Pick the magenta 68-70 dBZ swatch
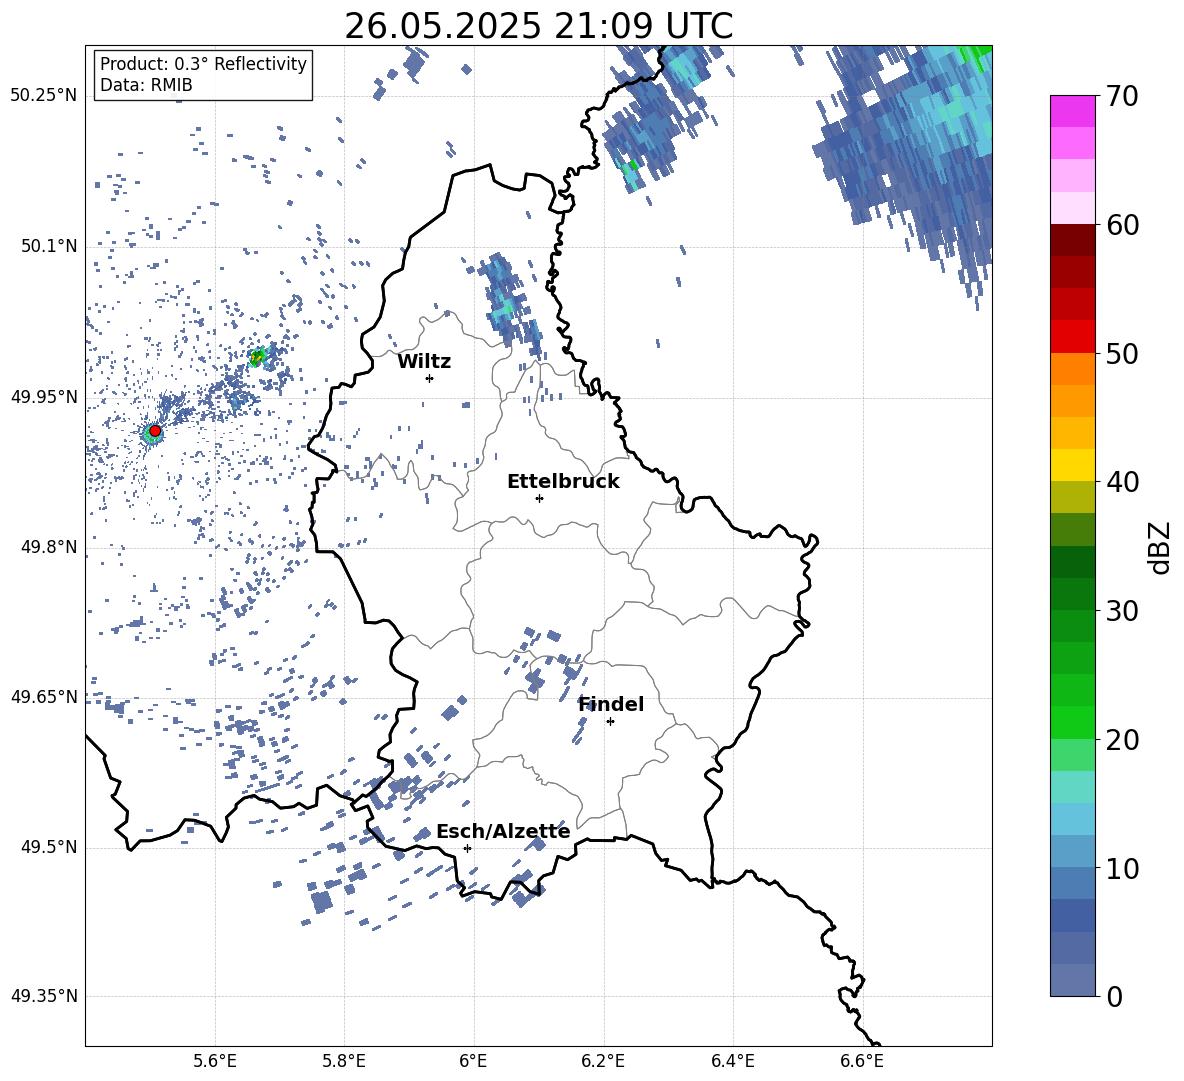 [x=1073, y=112]
